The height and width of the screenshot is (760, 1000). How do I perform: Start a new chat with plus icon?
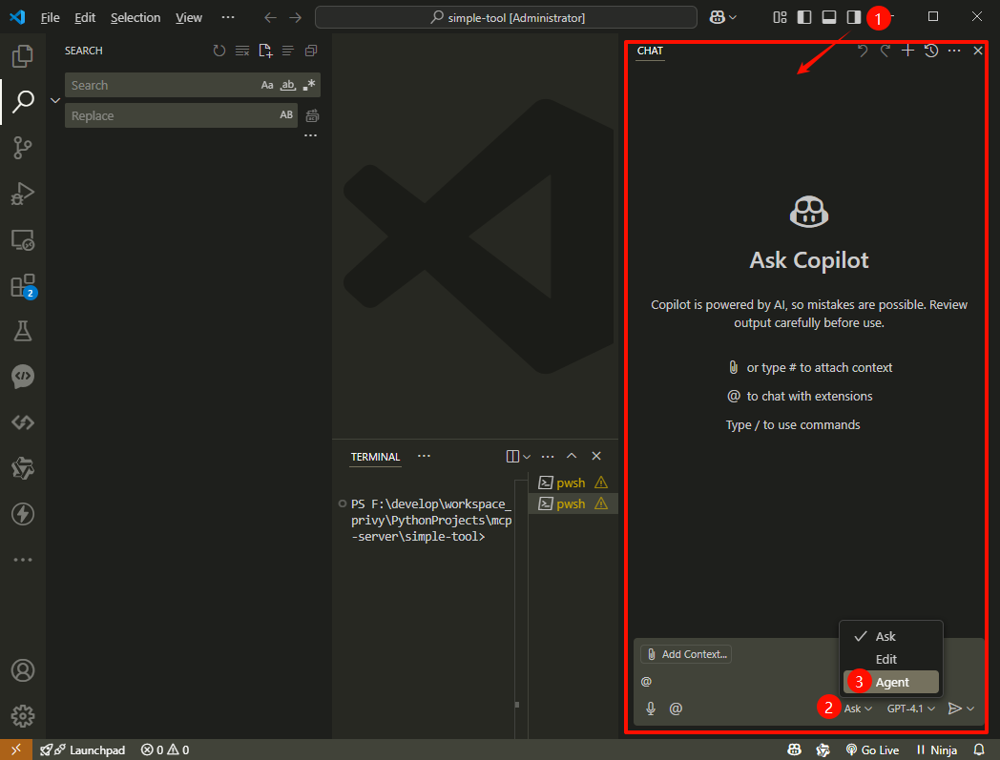click(908, 51)
